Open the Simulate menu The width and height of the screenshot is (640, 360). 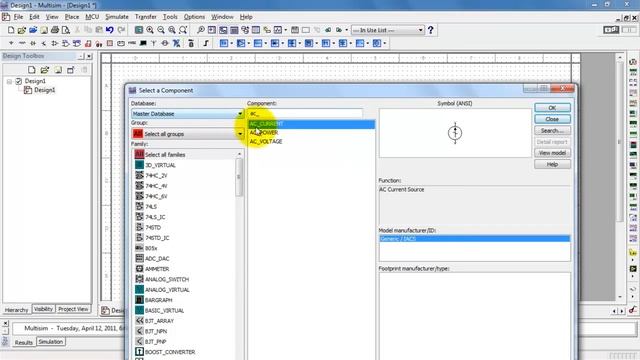point(117,17)
